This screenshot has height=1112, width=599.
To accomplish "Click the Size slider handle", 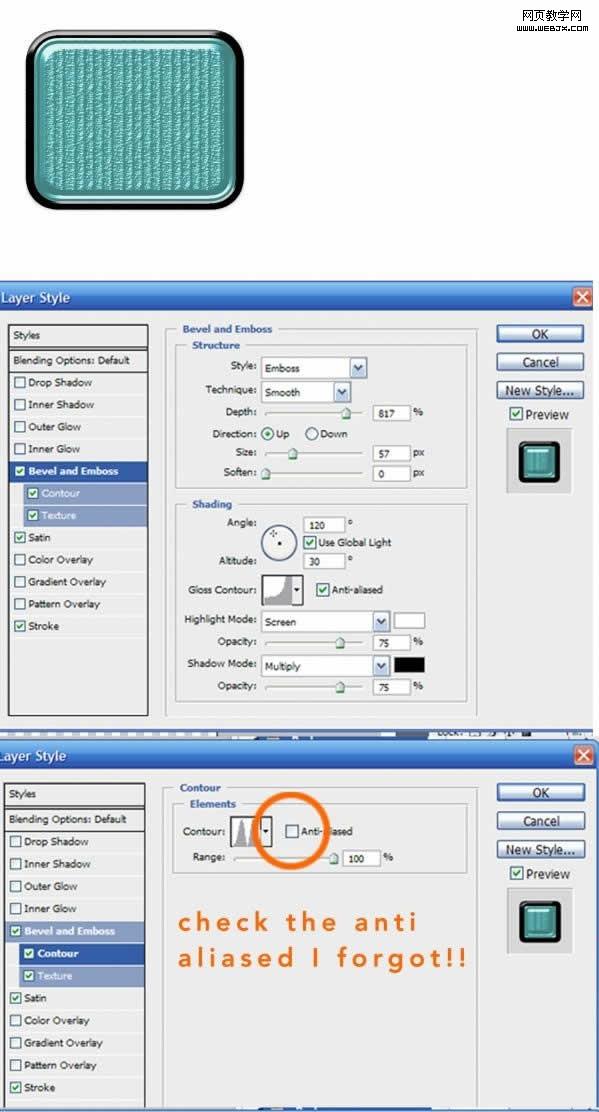I will tap(292, 453).
